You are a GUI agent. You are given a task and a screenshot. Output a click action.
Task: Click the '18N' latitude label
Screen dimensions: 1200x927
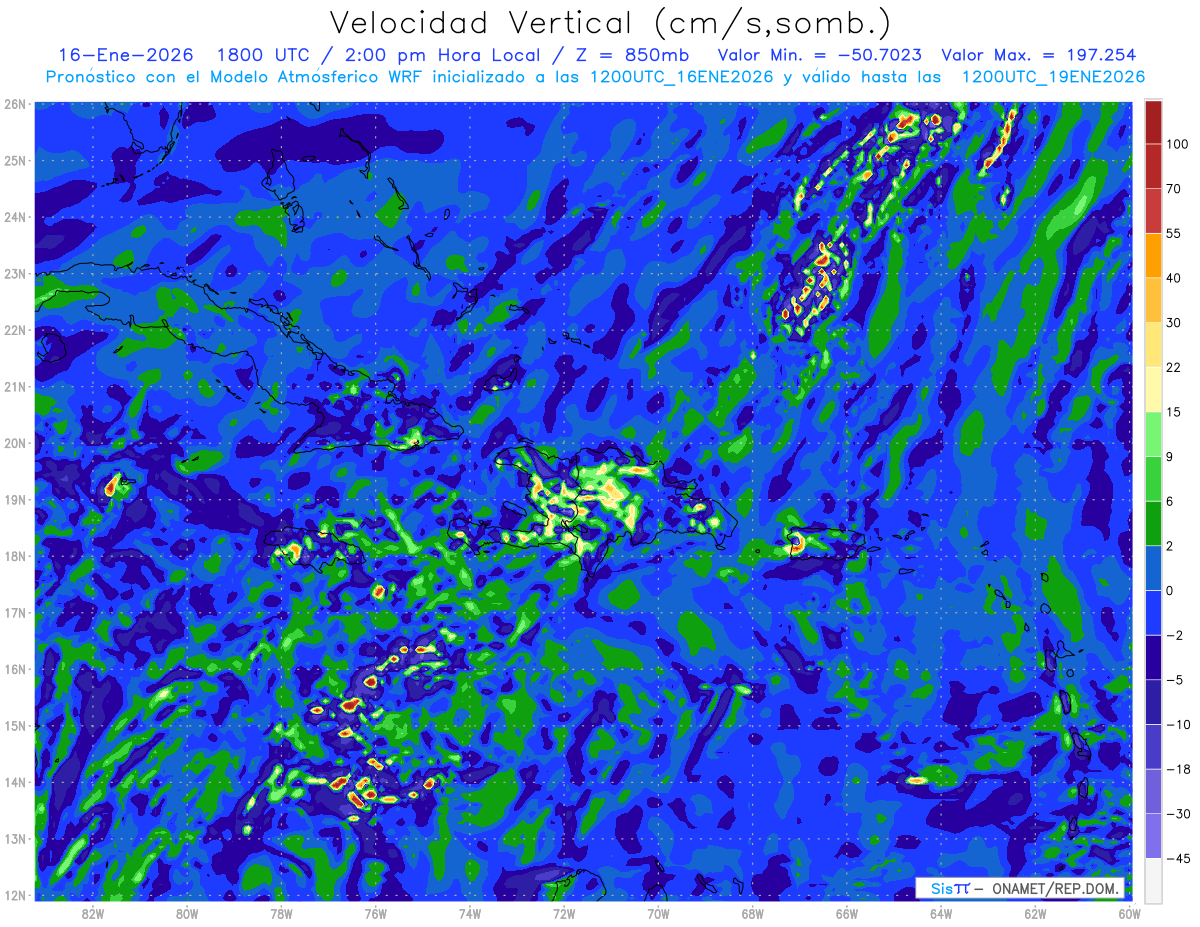tap(15, 556)
